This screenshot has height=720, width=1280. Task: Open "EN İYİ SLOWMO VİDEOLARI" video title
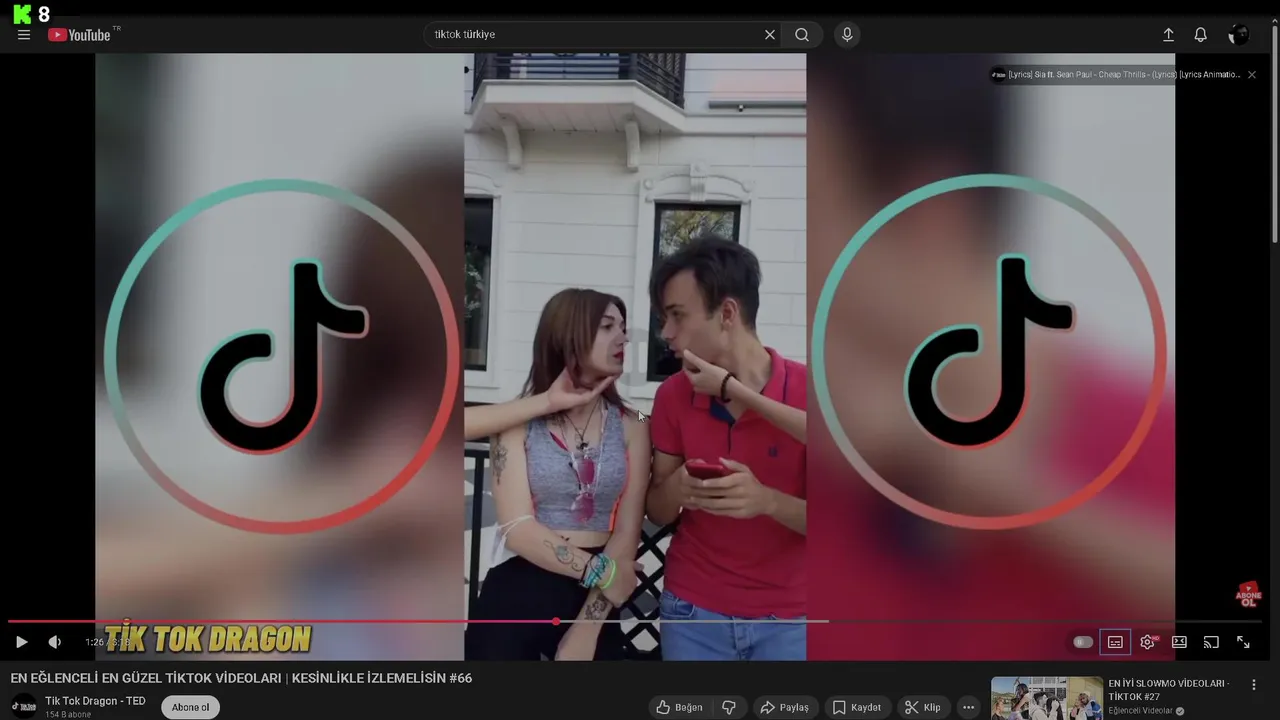[x=1168, y=689]
